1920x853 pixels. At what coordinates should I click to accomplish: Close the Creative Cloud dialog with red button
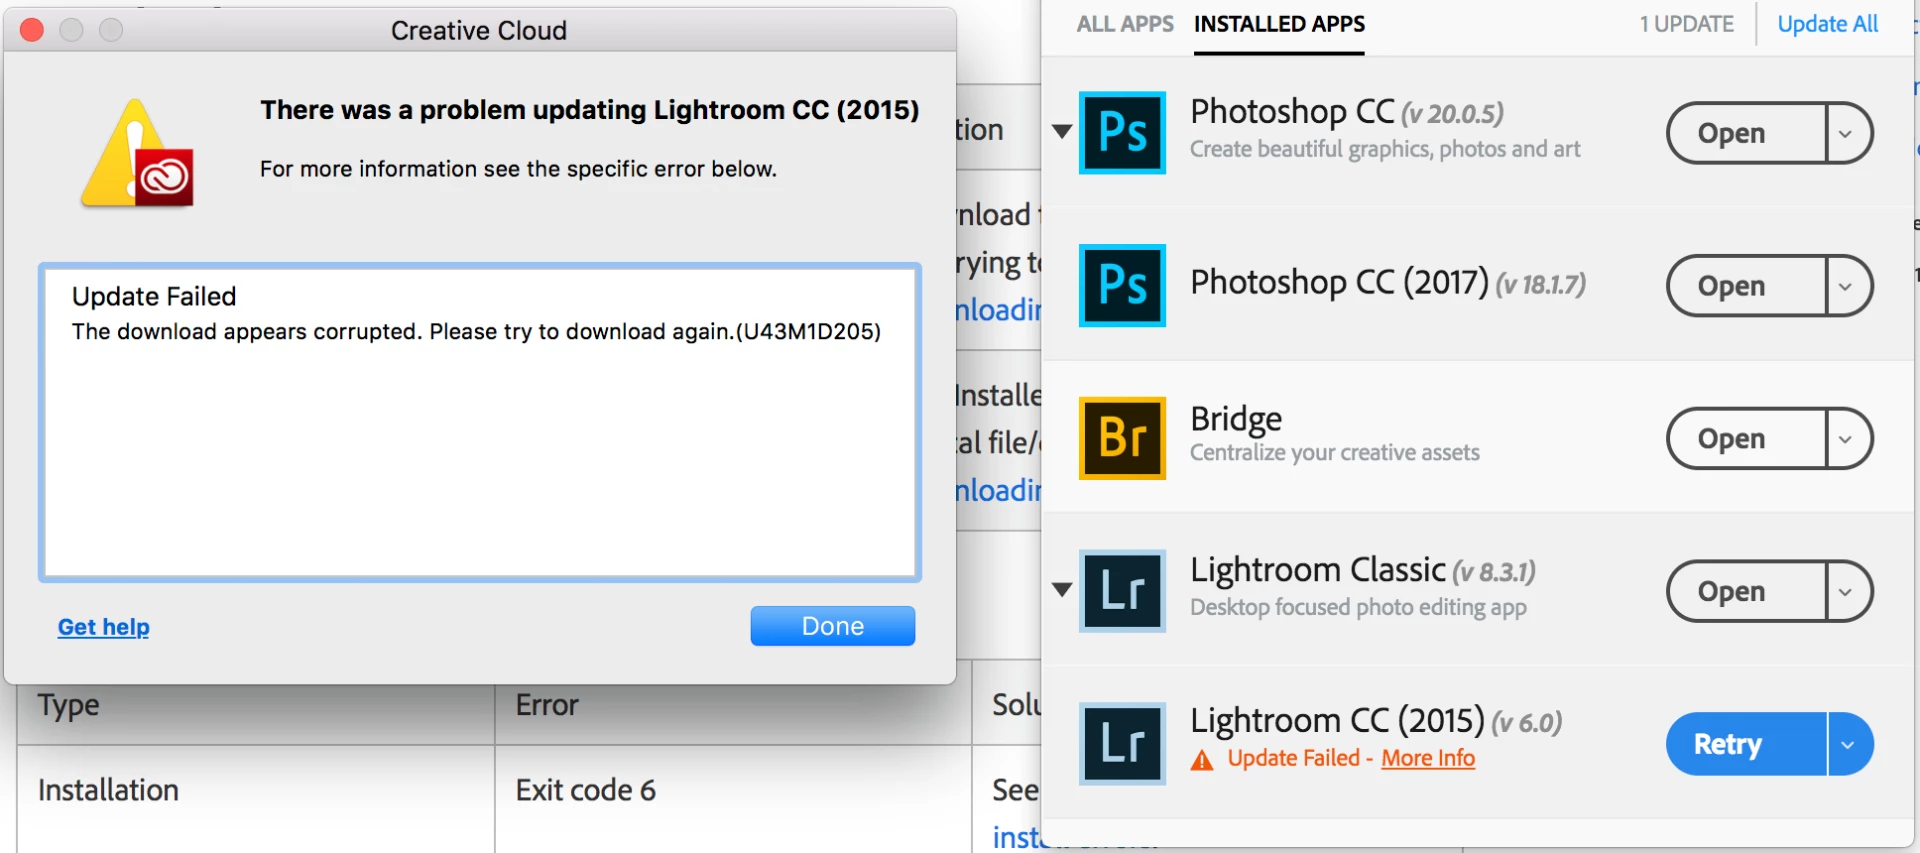coord(32,30)
